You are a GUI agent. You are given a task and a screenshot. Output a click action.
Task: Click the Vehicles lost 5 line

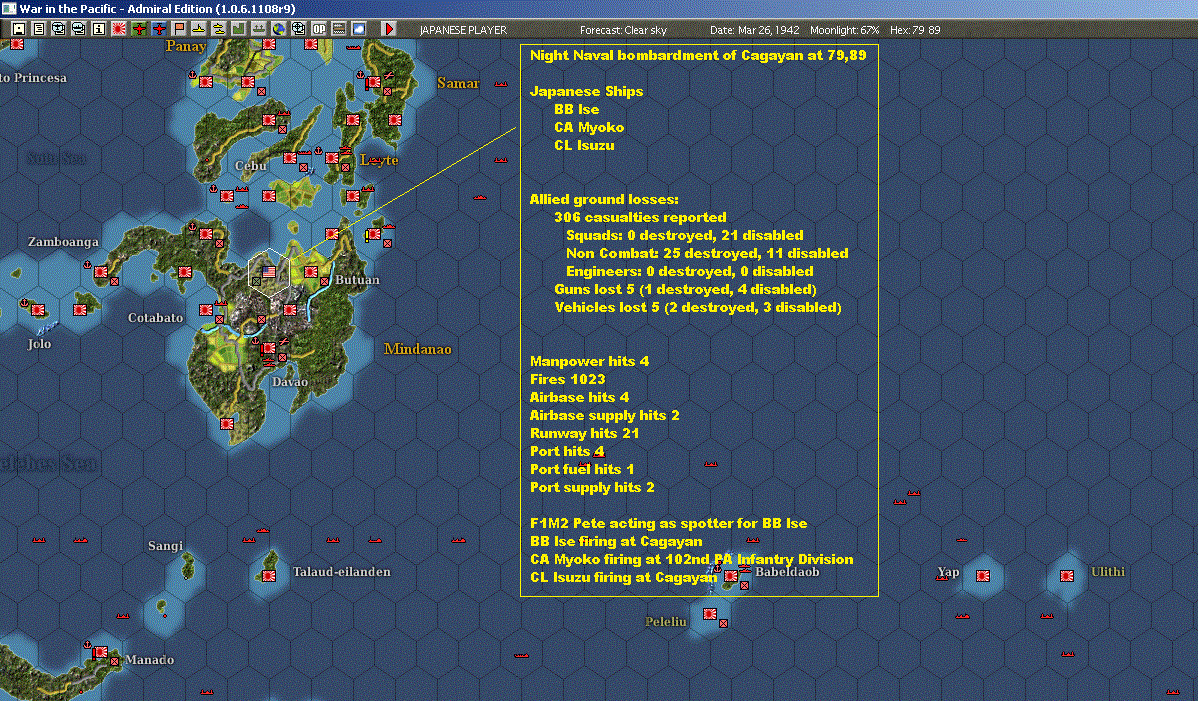[x=698, y=307]
